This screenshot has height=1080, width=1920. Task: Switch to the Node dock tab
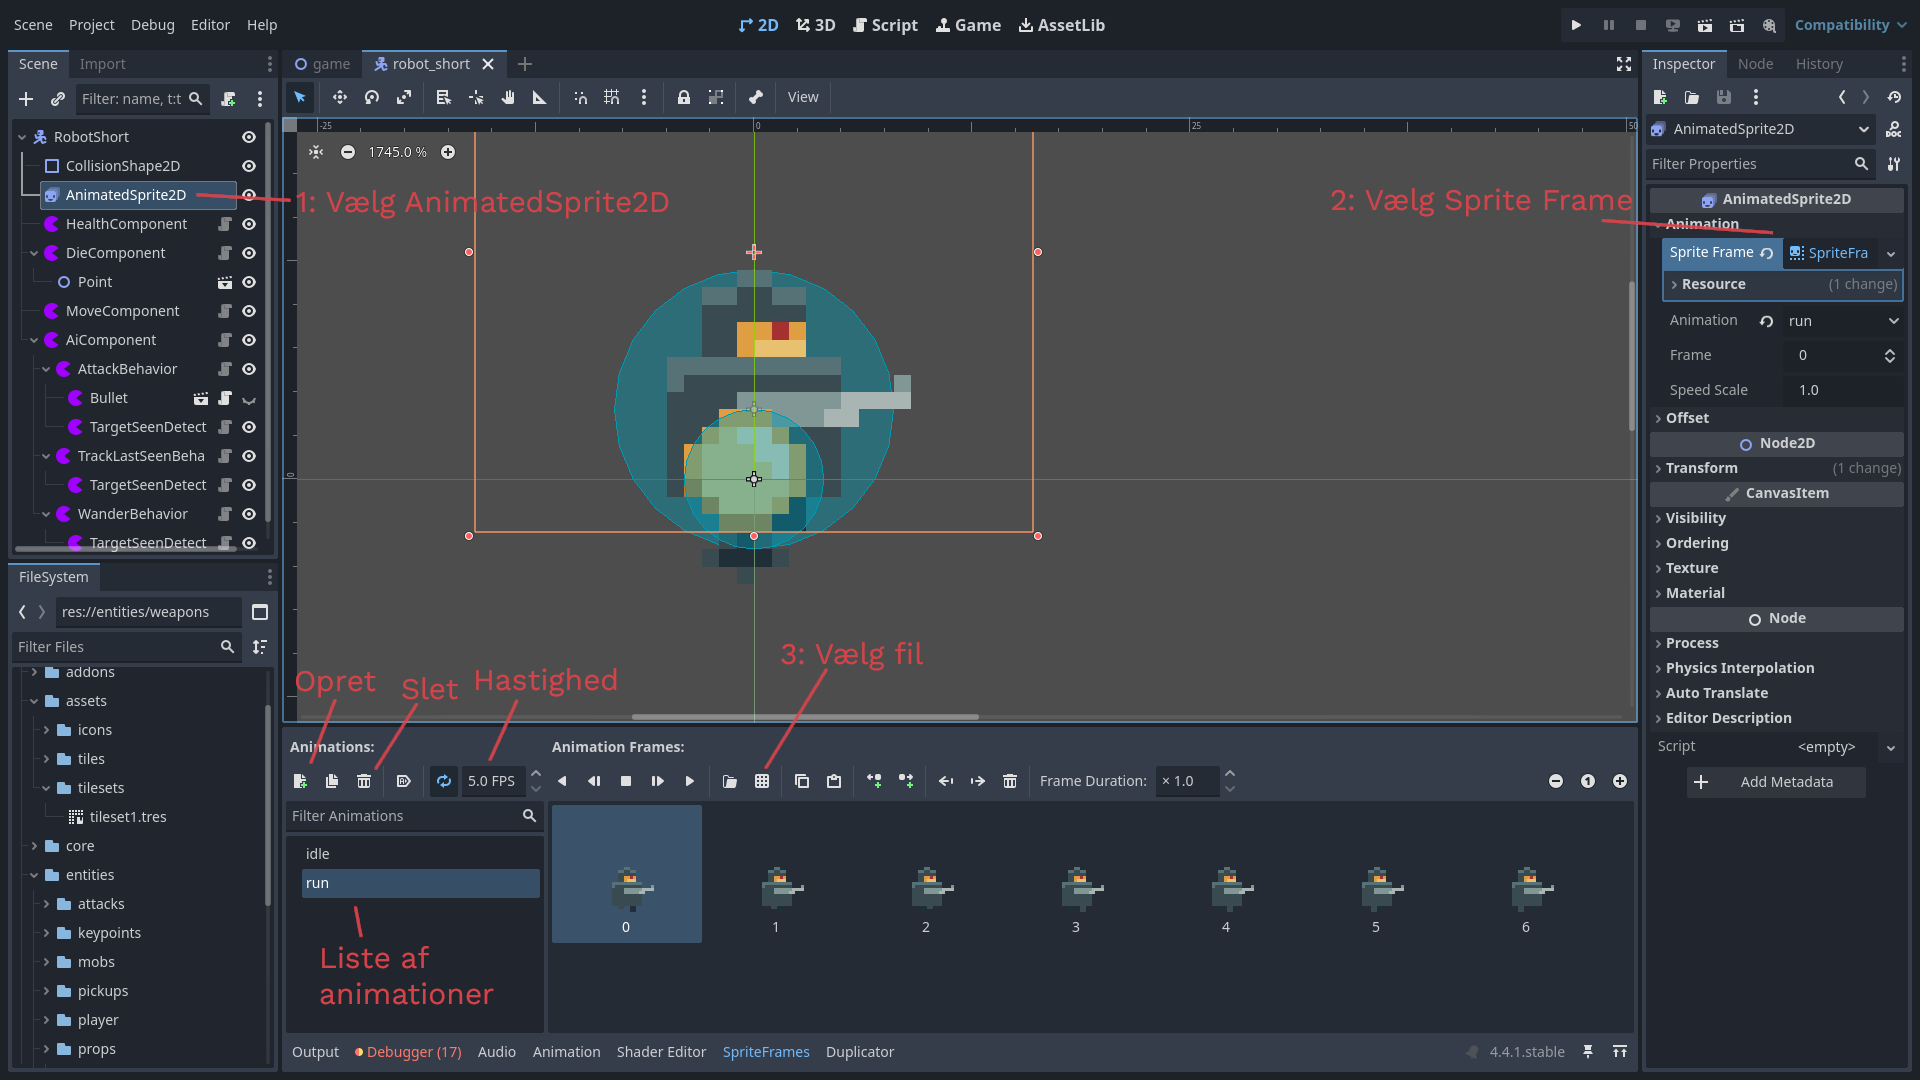[x=1755, y=64]
